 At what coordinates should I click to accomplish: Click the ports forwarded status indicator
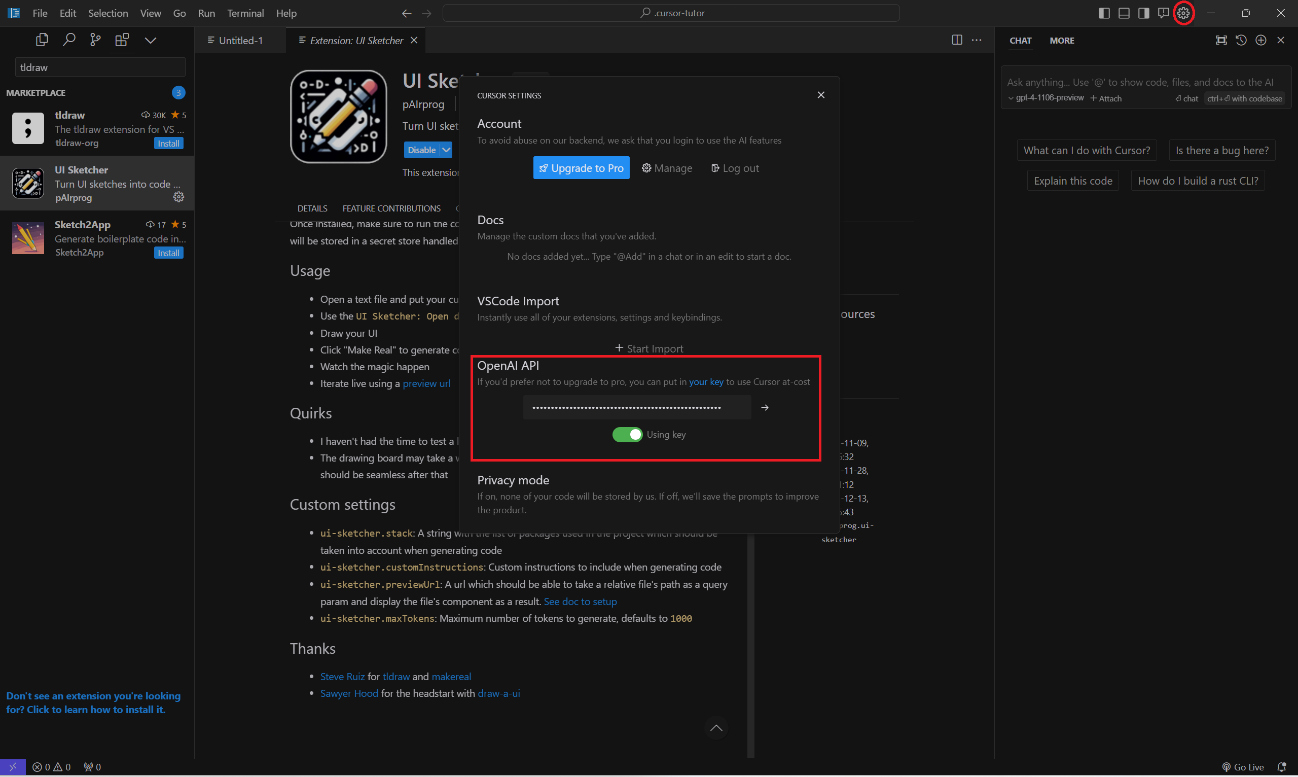click(x=93, y=767)
